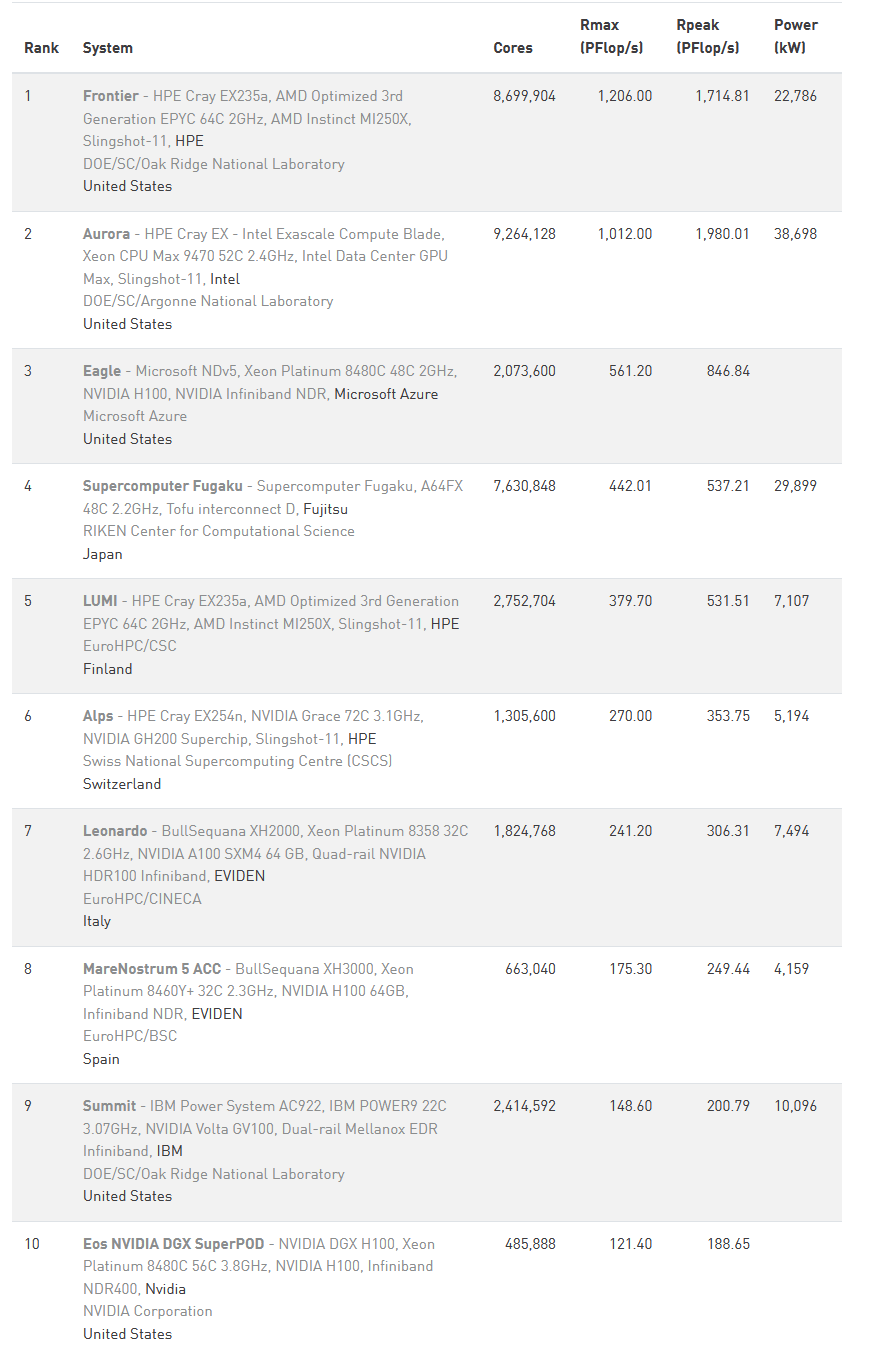Open the Frontier system link

tap(111, 96)
